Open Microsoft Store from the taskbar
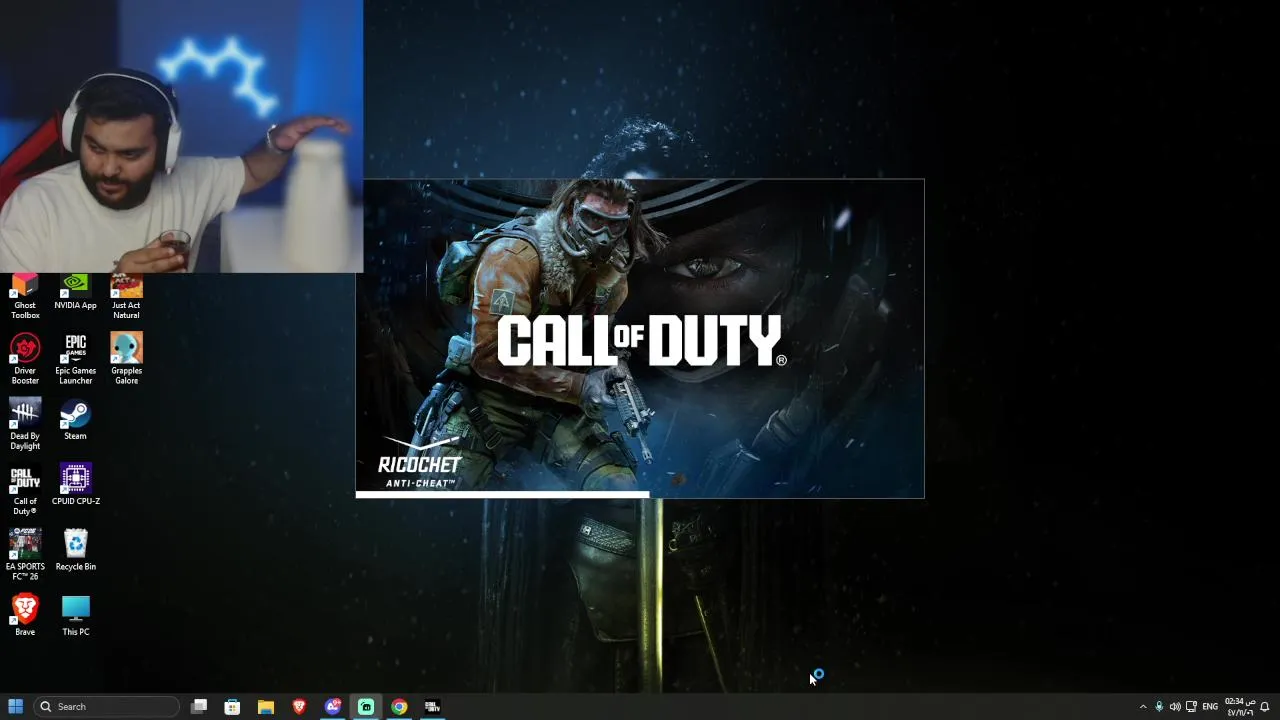The image size is (1280, 720). (x=232, y=706)
